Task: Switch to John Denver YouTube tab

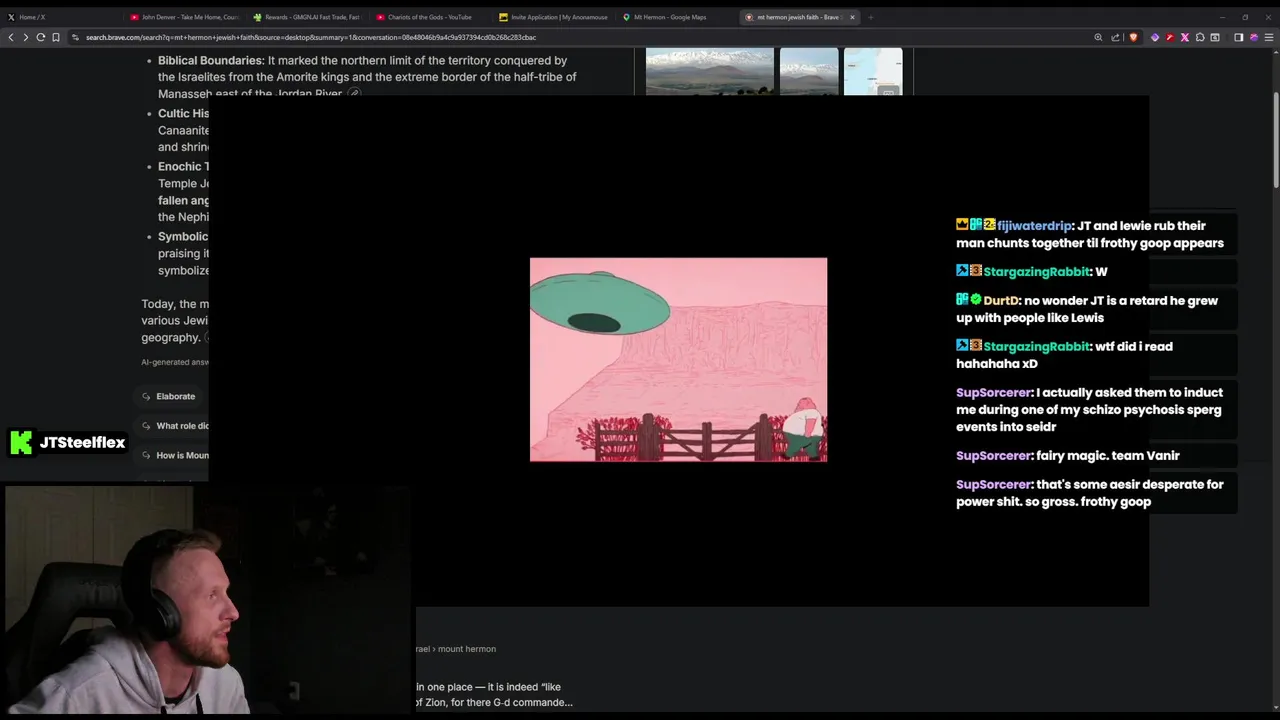Action: pos(184,17)
